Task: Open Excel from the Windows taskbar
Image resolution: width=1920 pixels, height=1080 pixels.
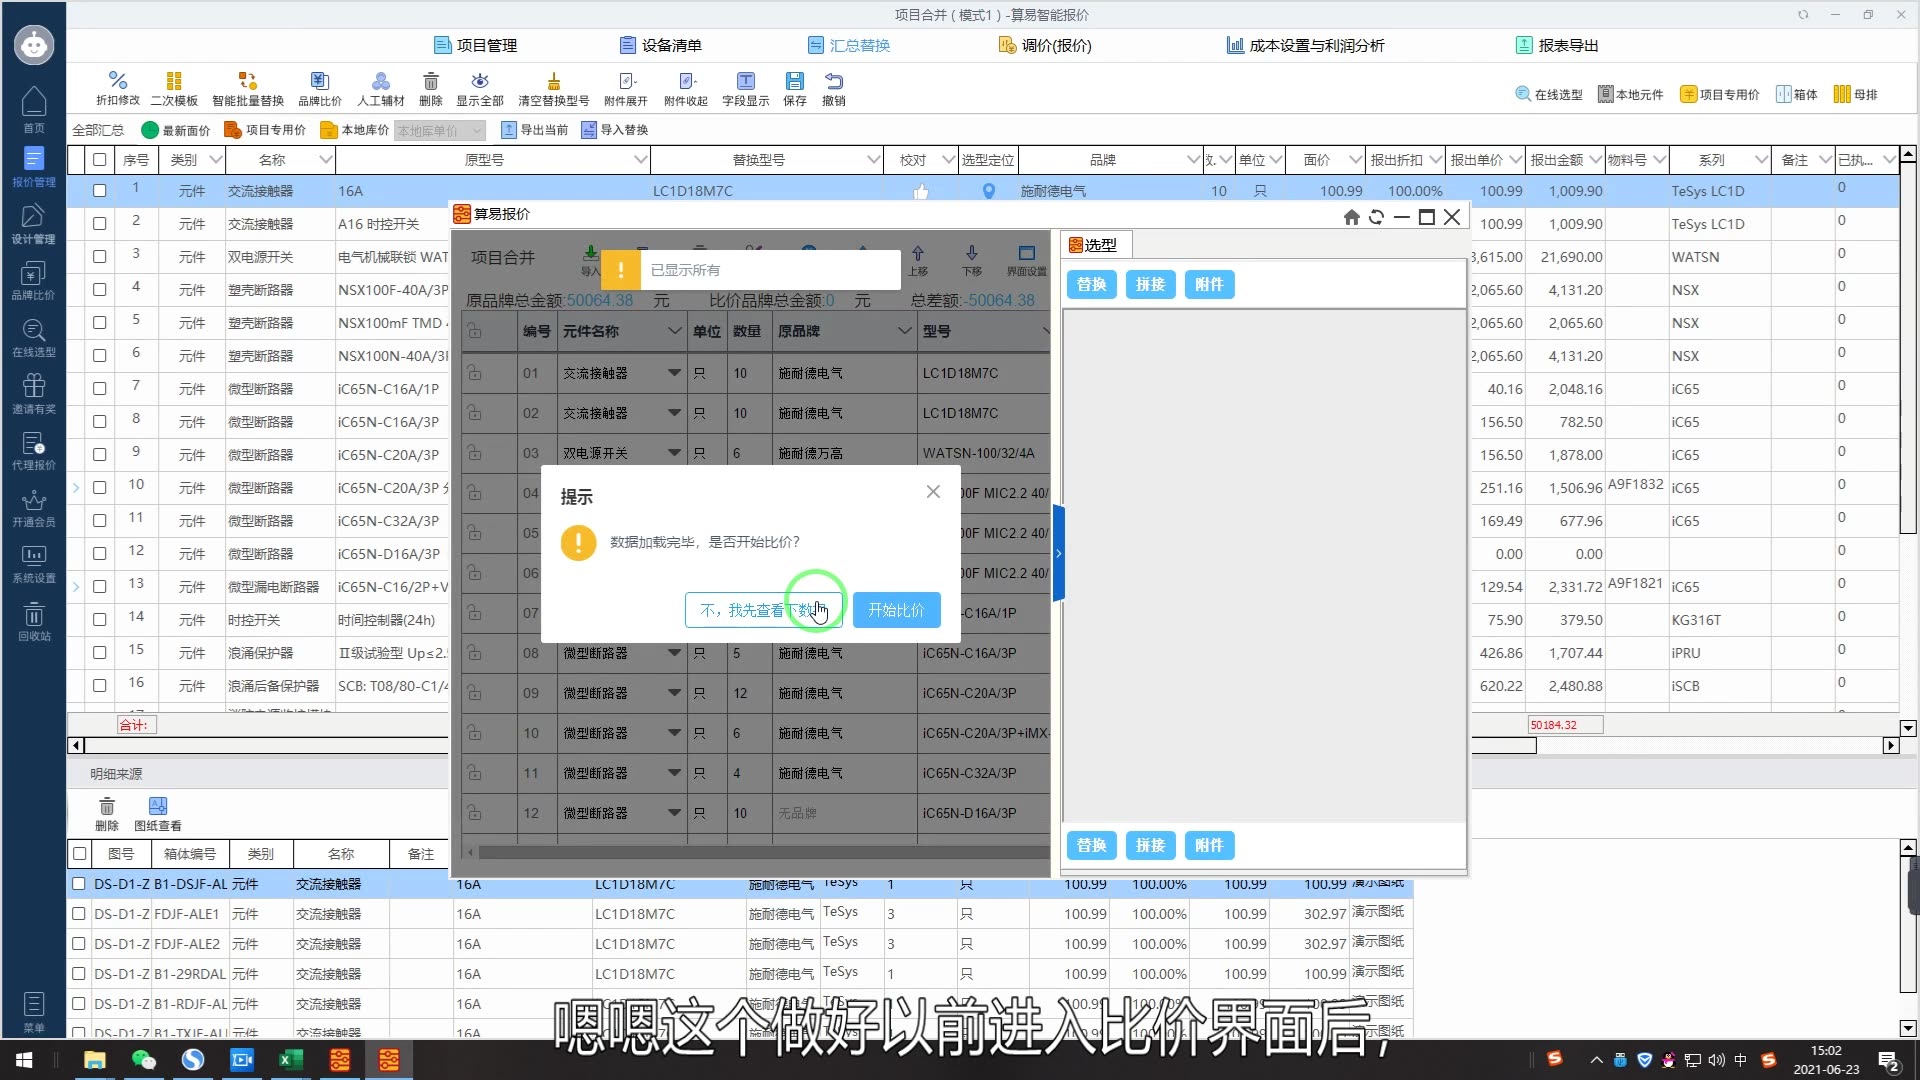Action: coord(291,1060)
